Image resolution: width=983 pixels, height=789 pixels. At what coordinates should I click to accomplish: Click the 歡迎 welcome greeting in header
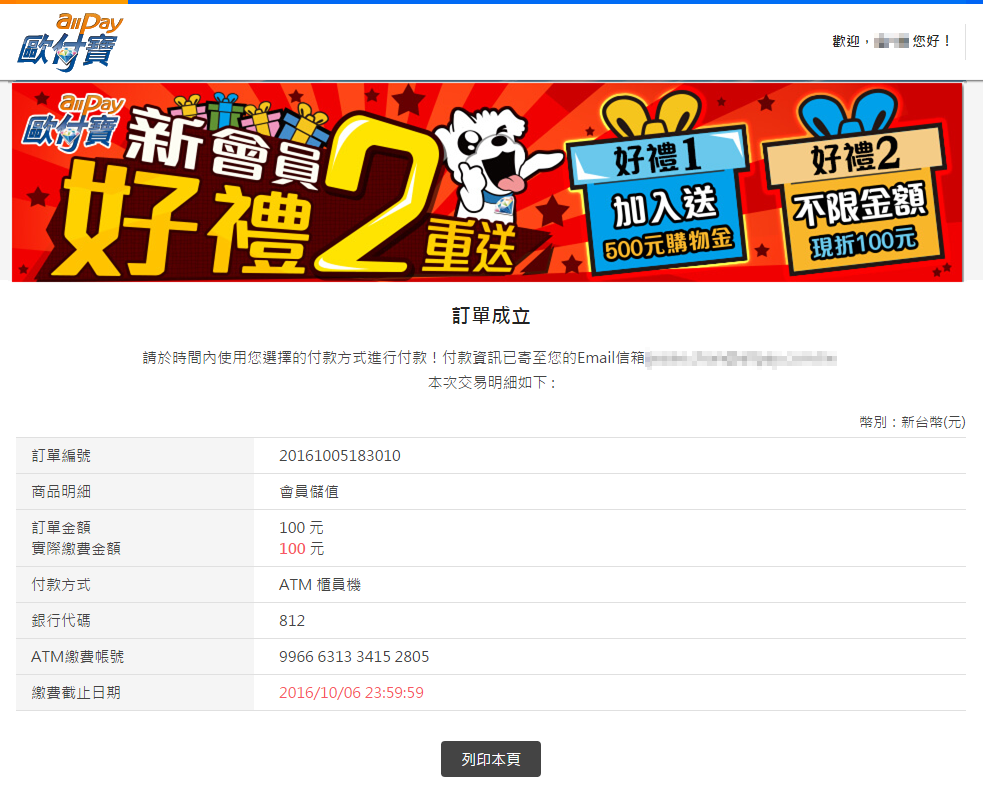[x=891, y=41]
